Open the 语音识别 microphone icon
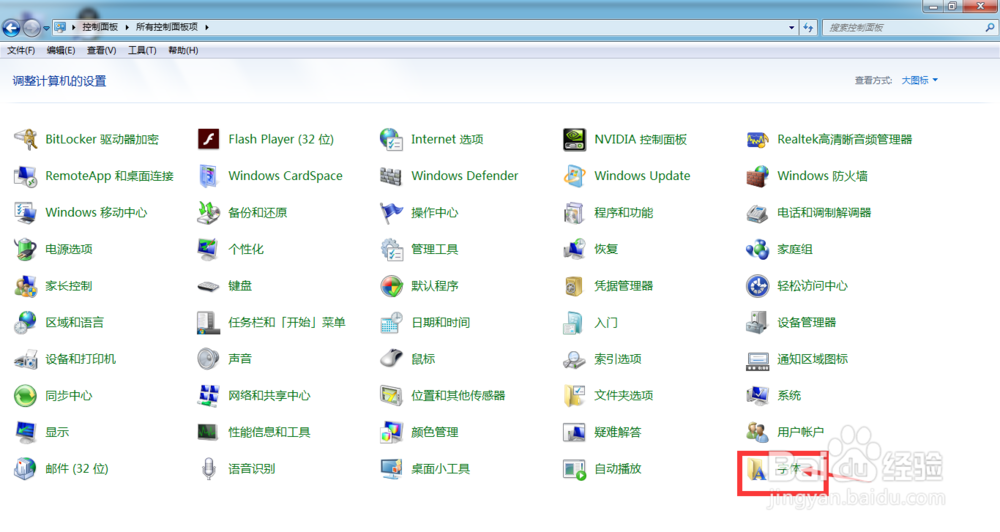The image size is (1000, 532). coord(209,469)
